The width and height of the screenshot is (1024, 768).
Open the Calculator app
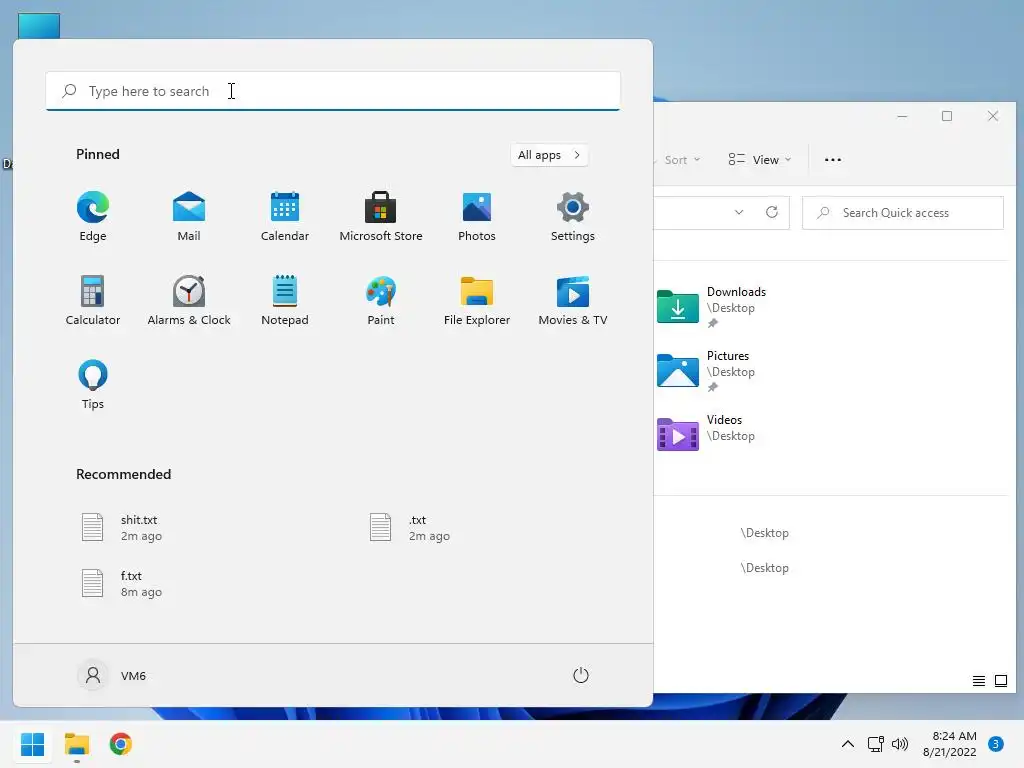tap(93, 300)
